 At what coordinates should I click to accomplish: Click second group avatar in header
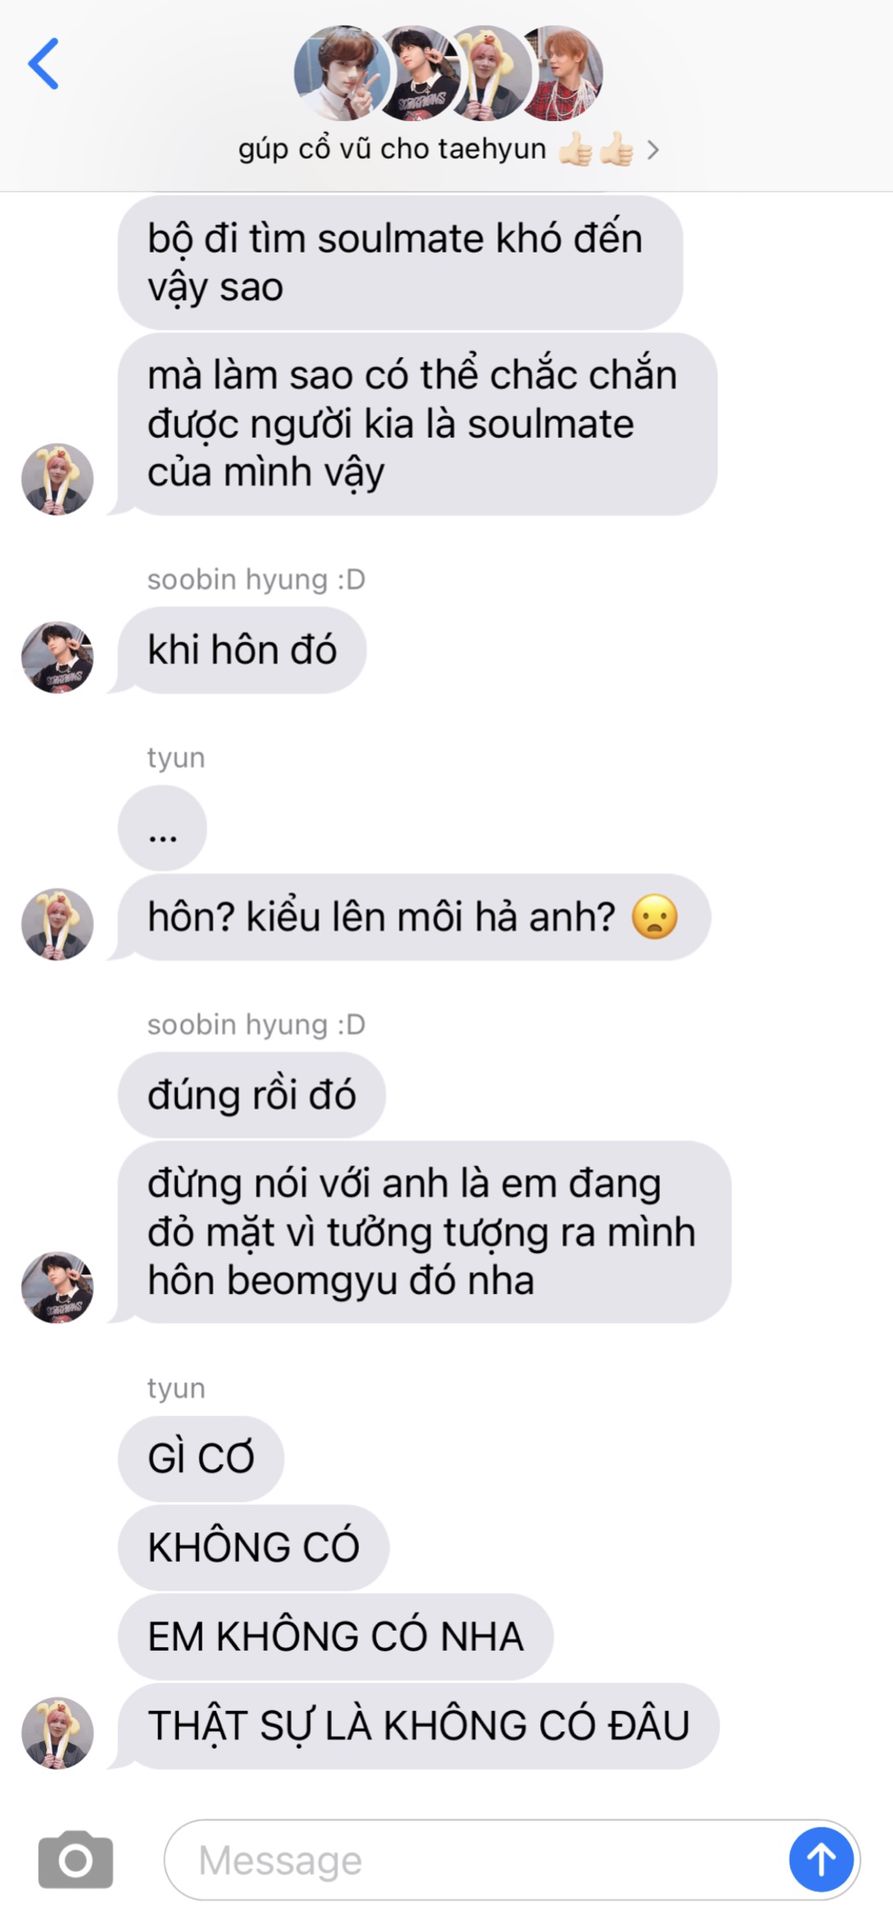[415, 73]
